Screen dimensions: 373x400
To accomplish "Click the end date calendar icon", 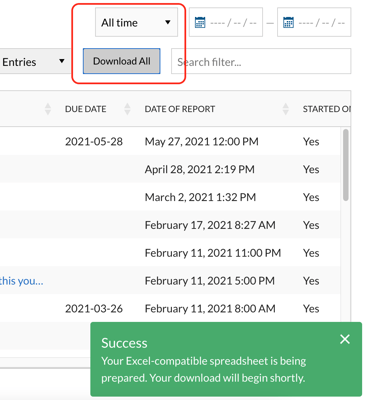I will 288,23.
